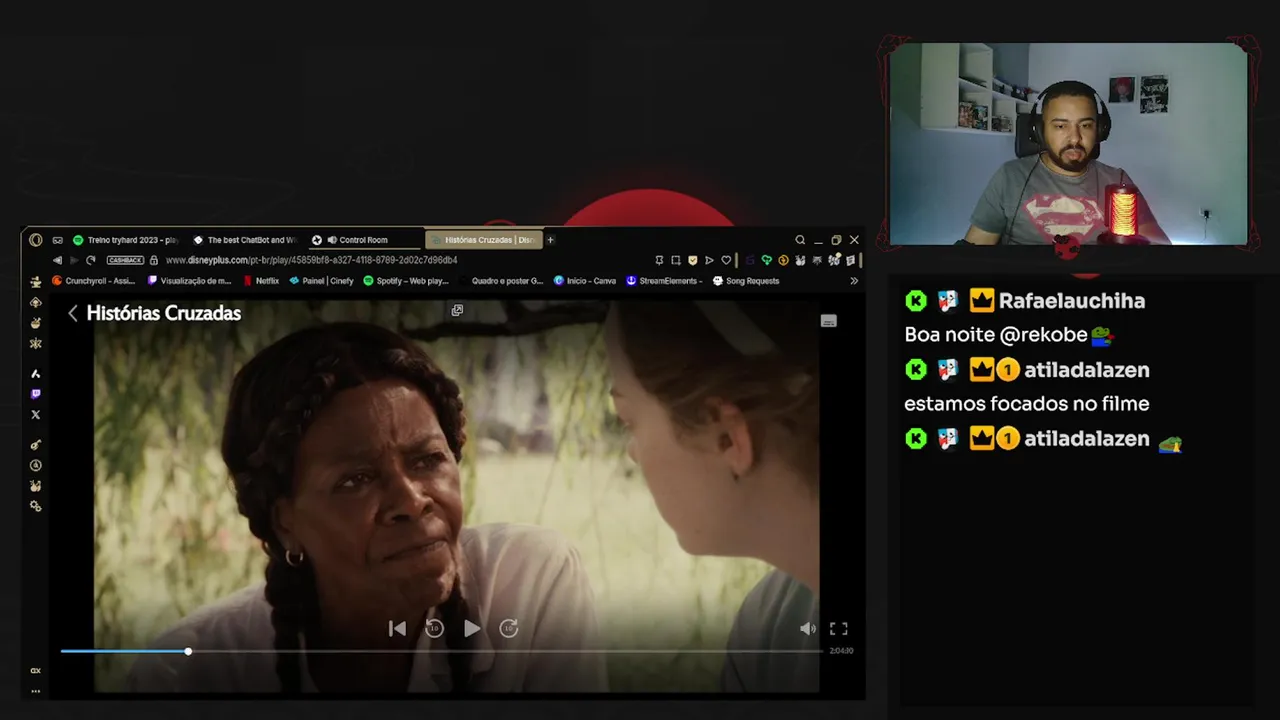Open sidebar settings gear icon
Screen dimensions: 1280x720
click(36, 506)
